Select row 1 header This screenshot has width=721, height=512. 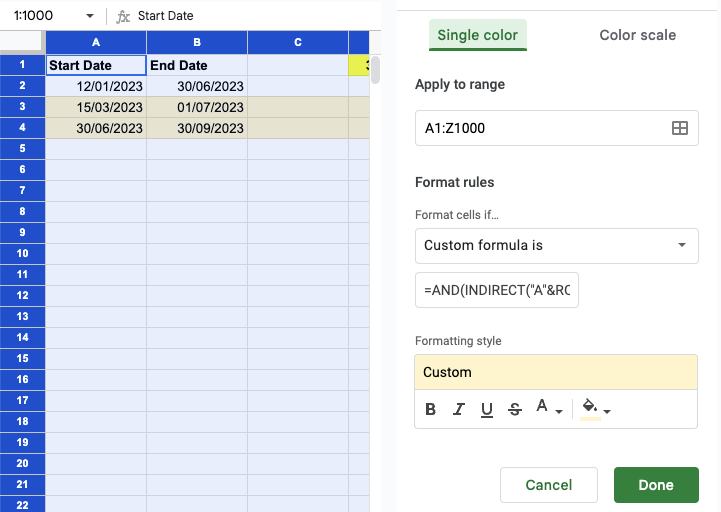(x=22, y=64)
